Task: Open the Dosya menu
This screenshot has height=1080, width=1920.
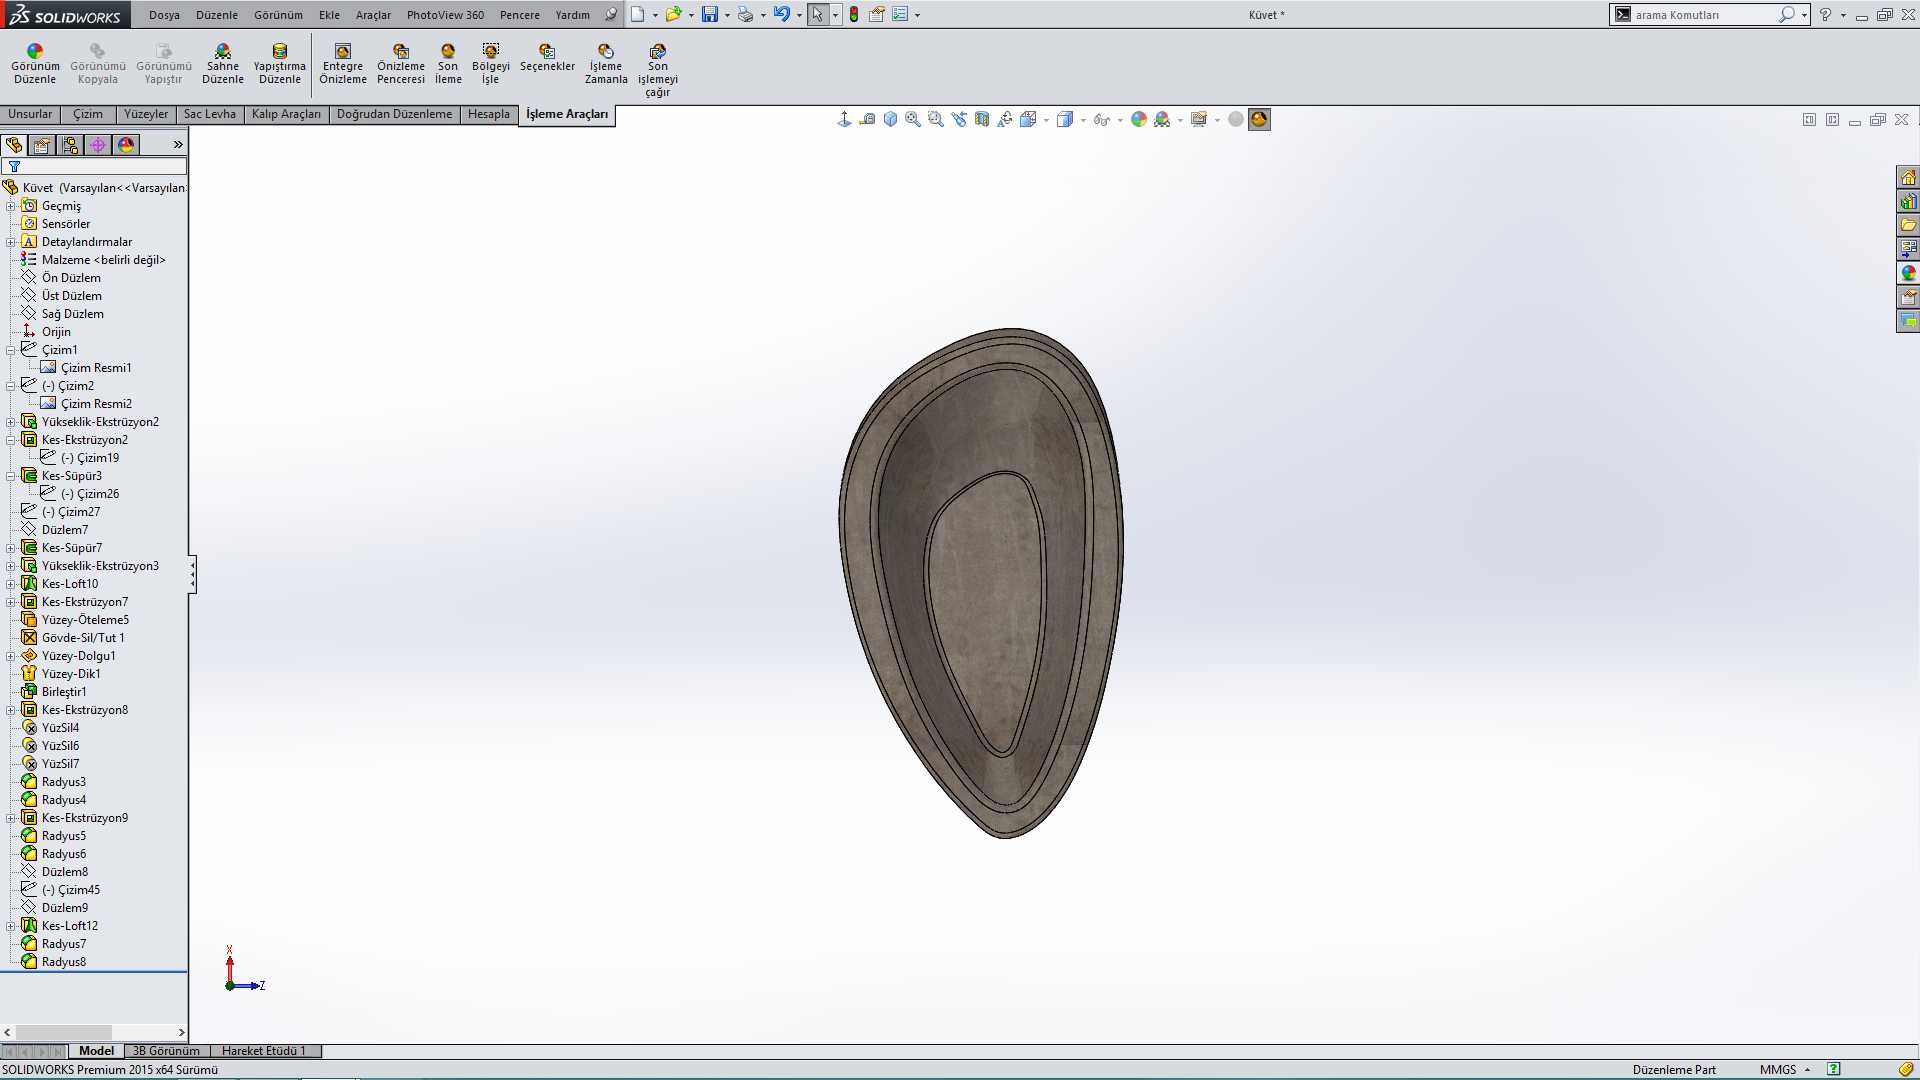Action: coord(164,15)
